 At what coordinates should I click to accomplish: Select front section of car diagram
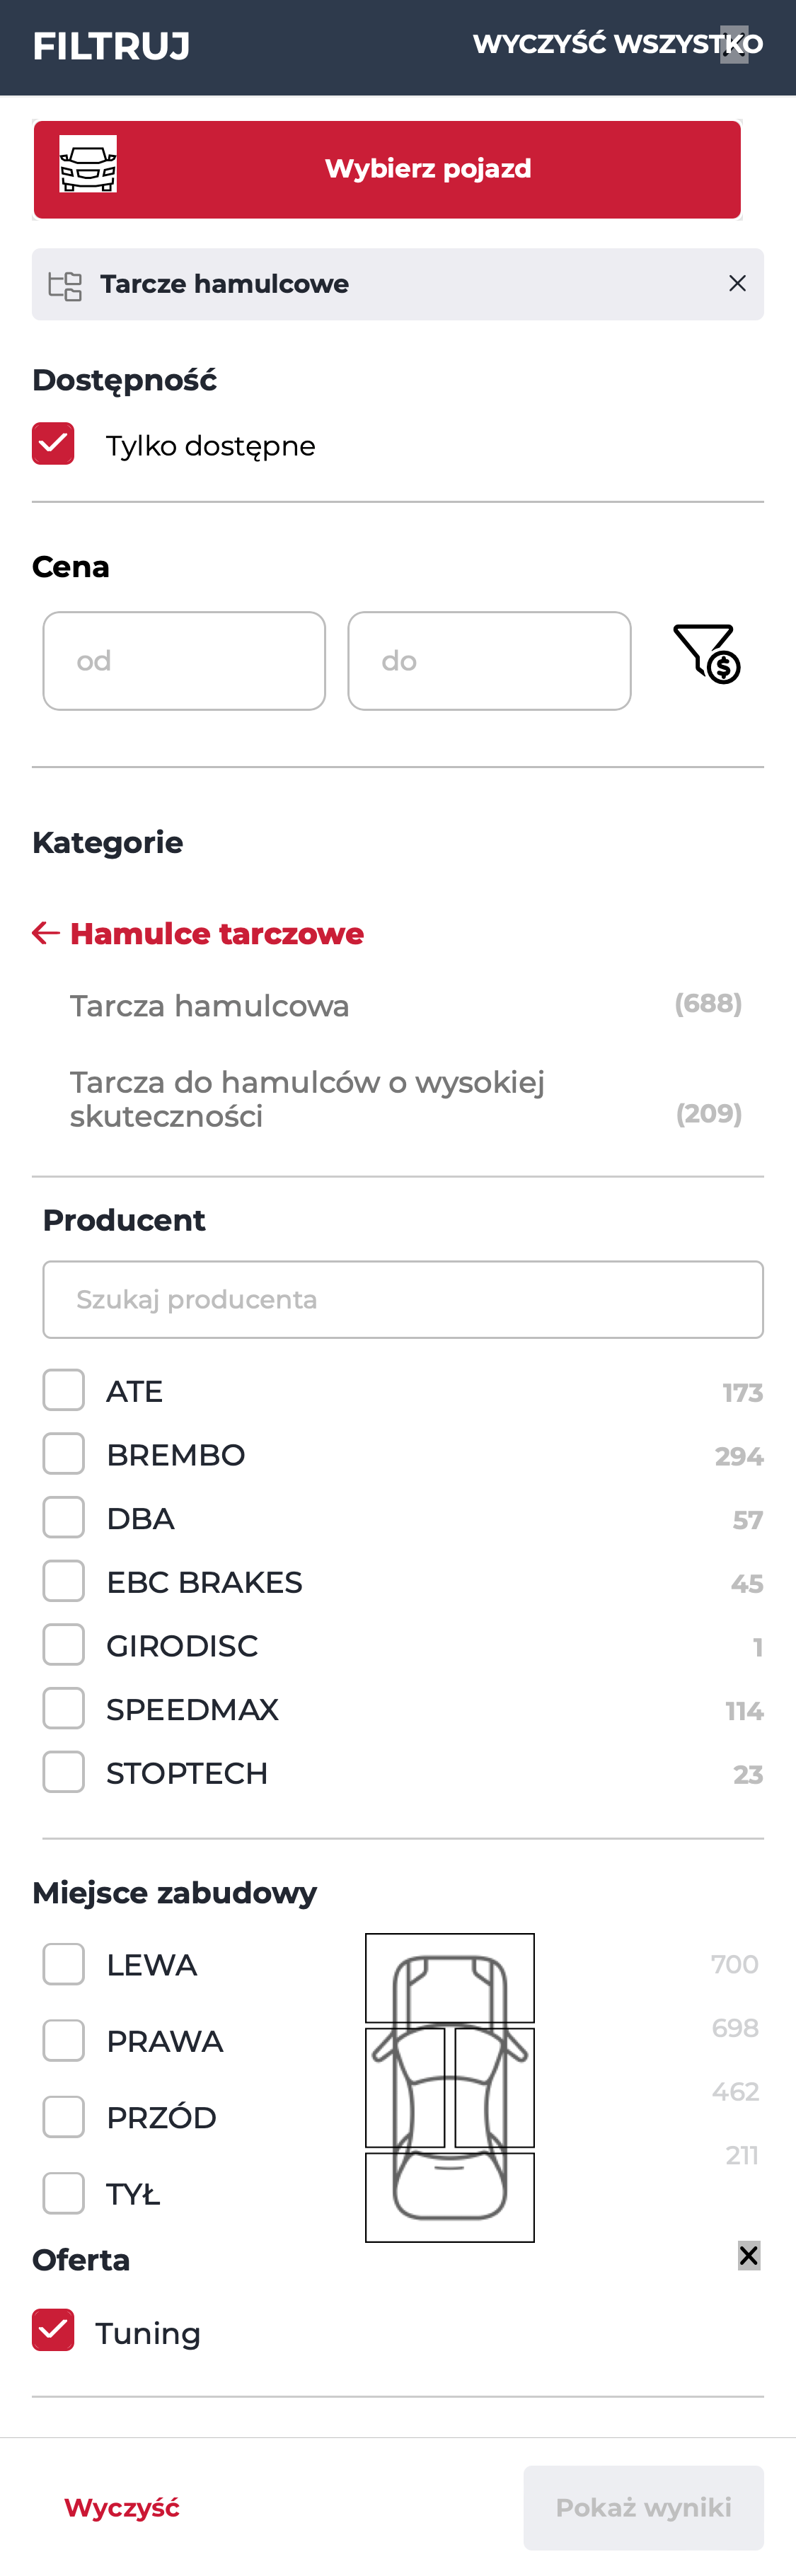[449, 1977]
